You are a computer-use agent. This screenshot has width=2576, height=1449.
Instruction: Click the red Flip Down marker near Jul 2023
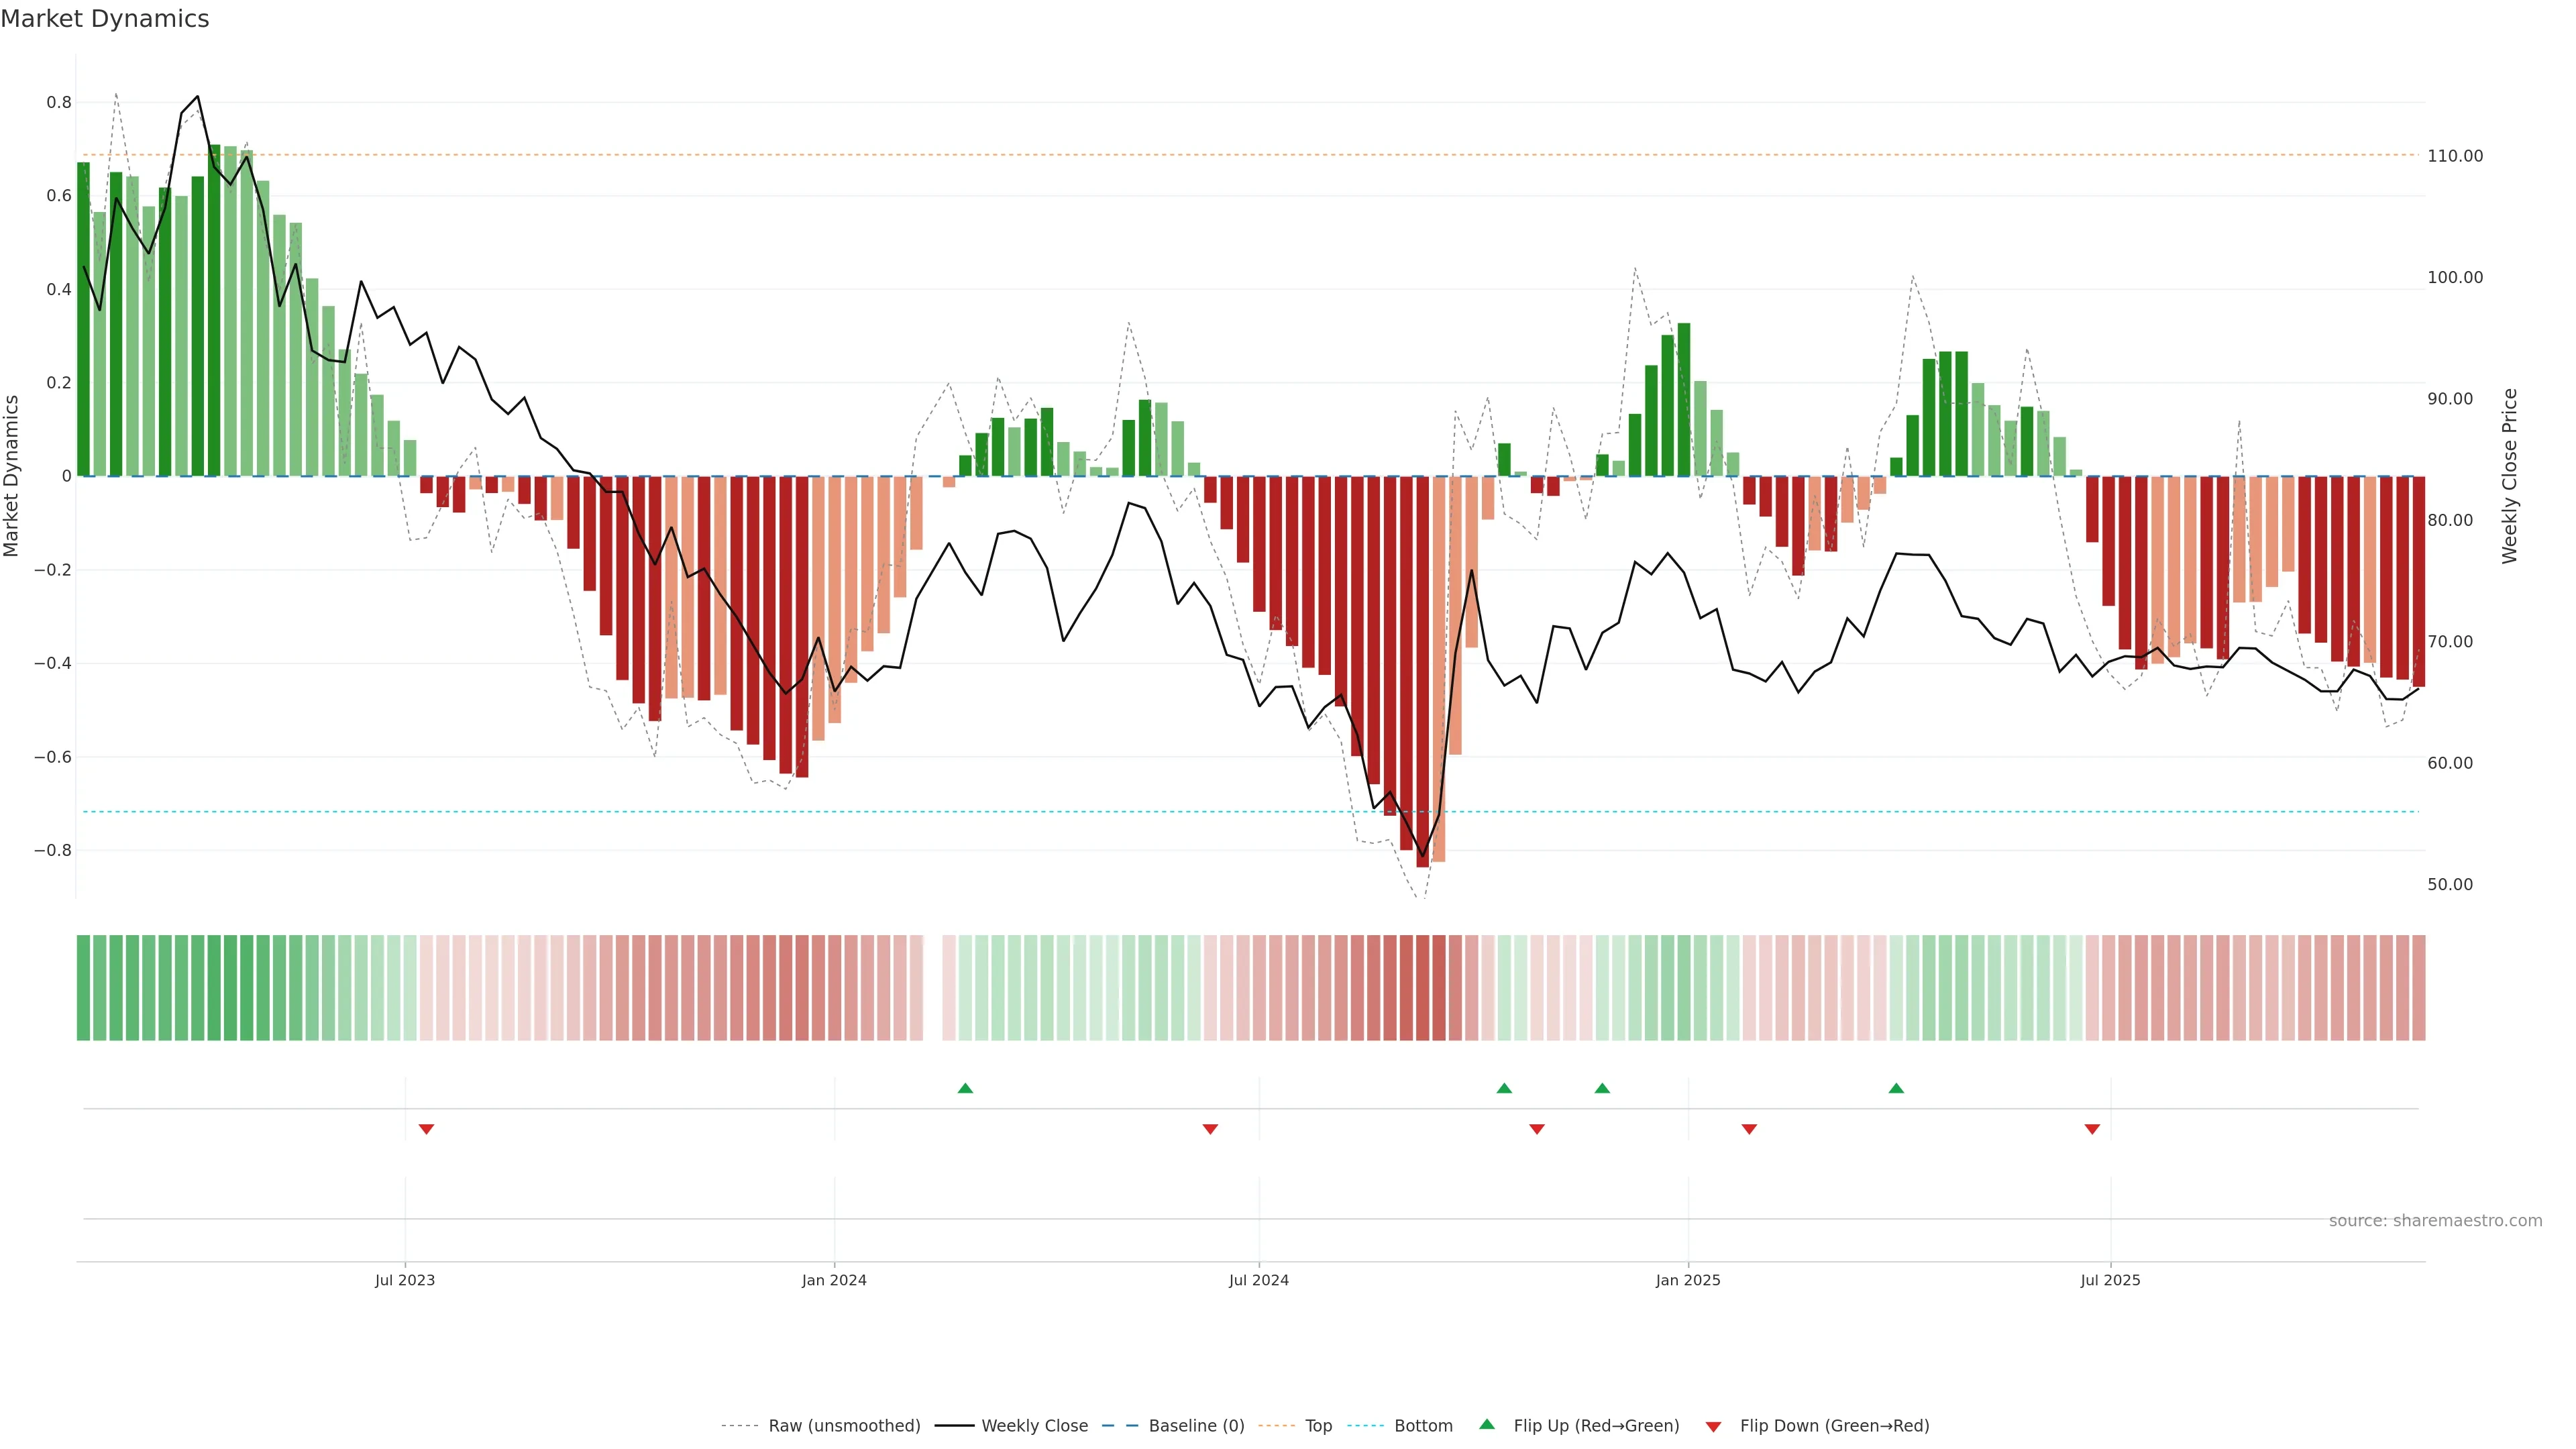point(426,1129)
